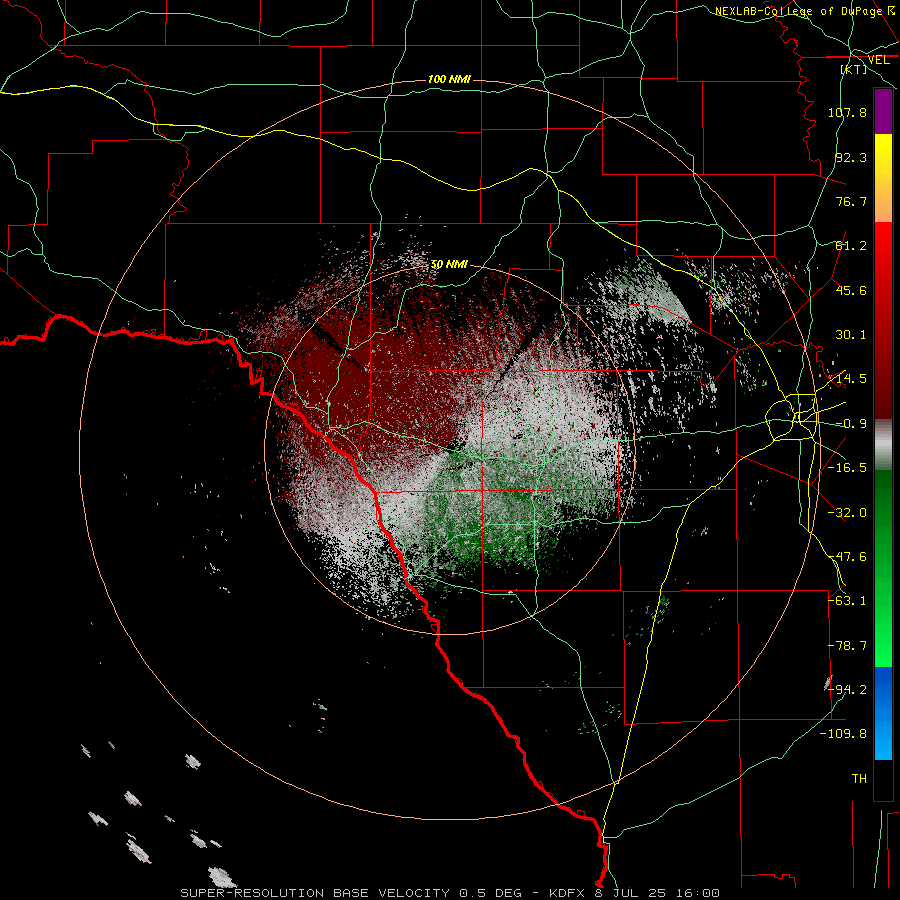Click the 50 NMI range ring label
The image size is (900, 900).
449,265
